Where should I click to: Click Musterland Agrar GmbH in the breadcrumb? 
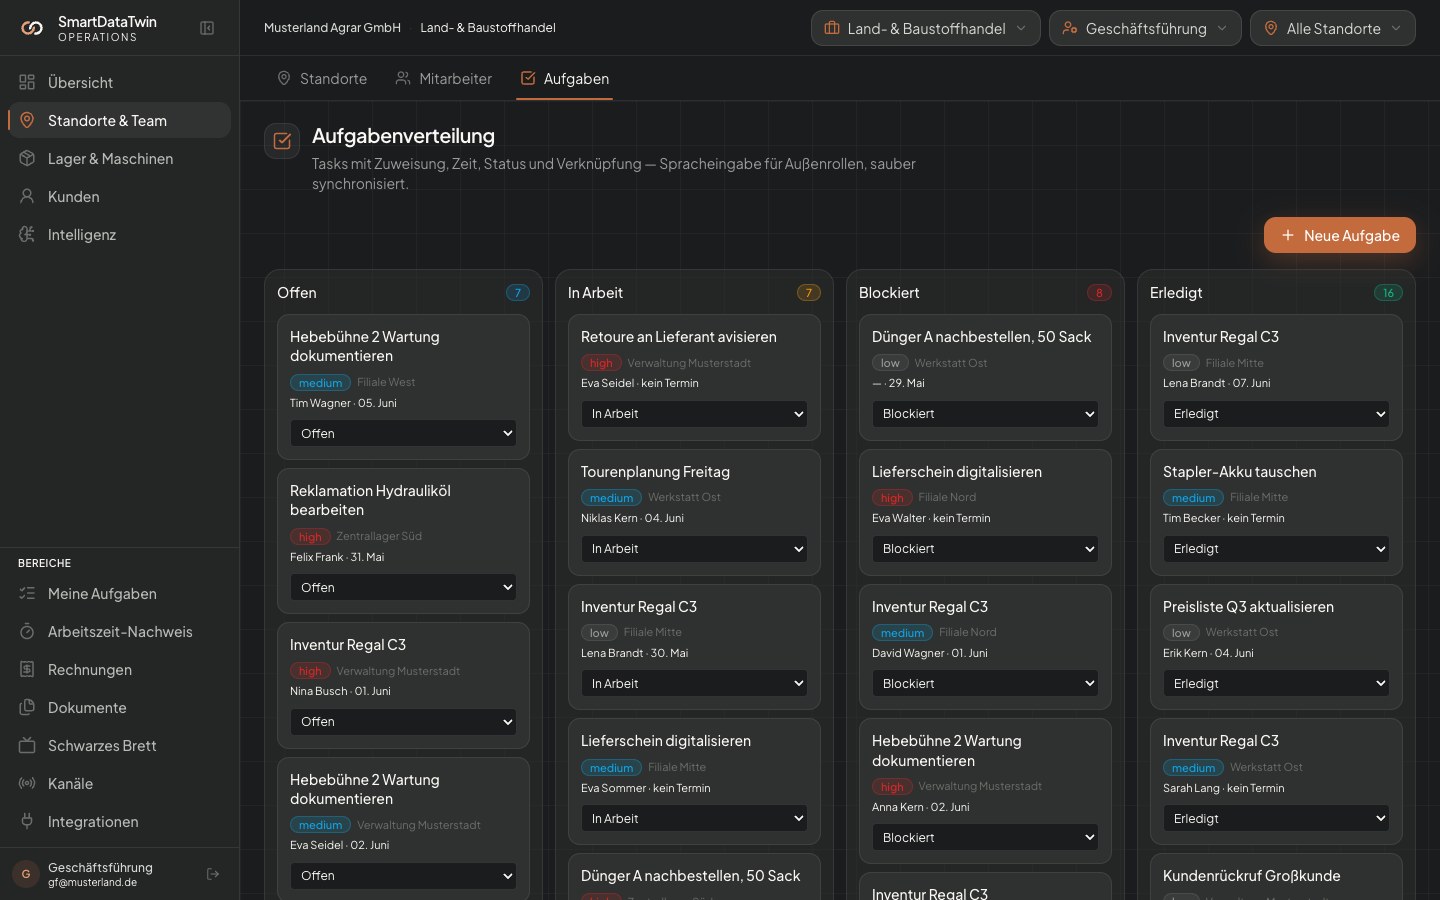pos(332,28)
